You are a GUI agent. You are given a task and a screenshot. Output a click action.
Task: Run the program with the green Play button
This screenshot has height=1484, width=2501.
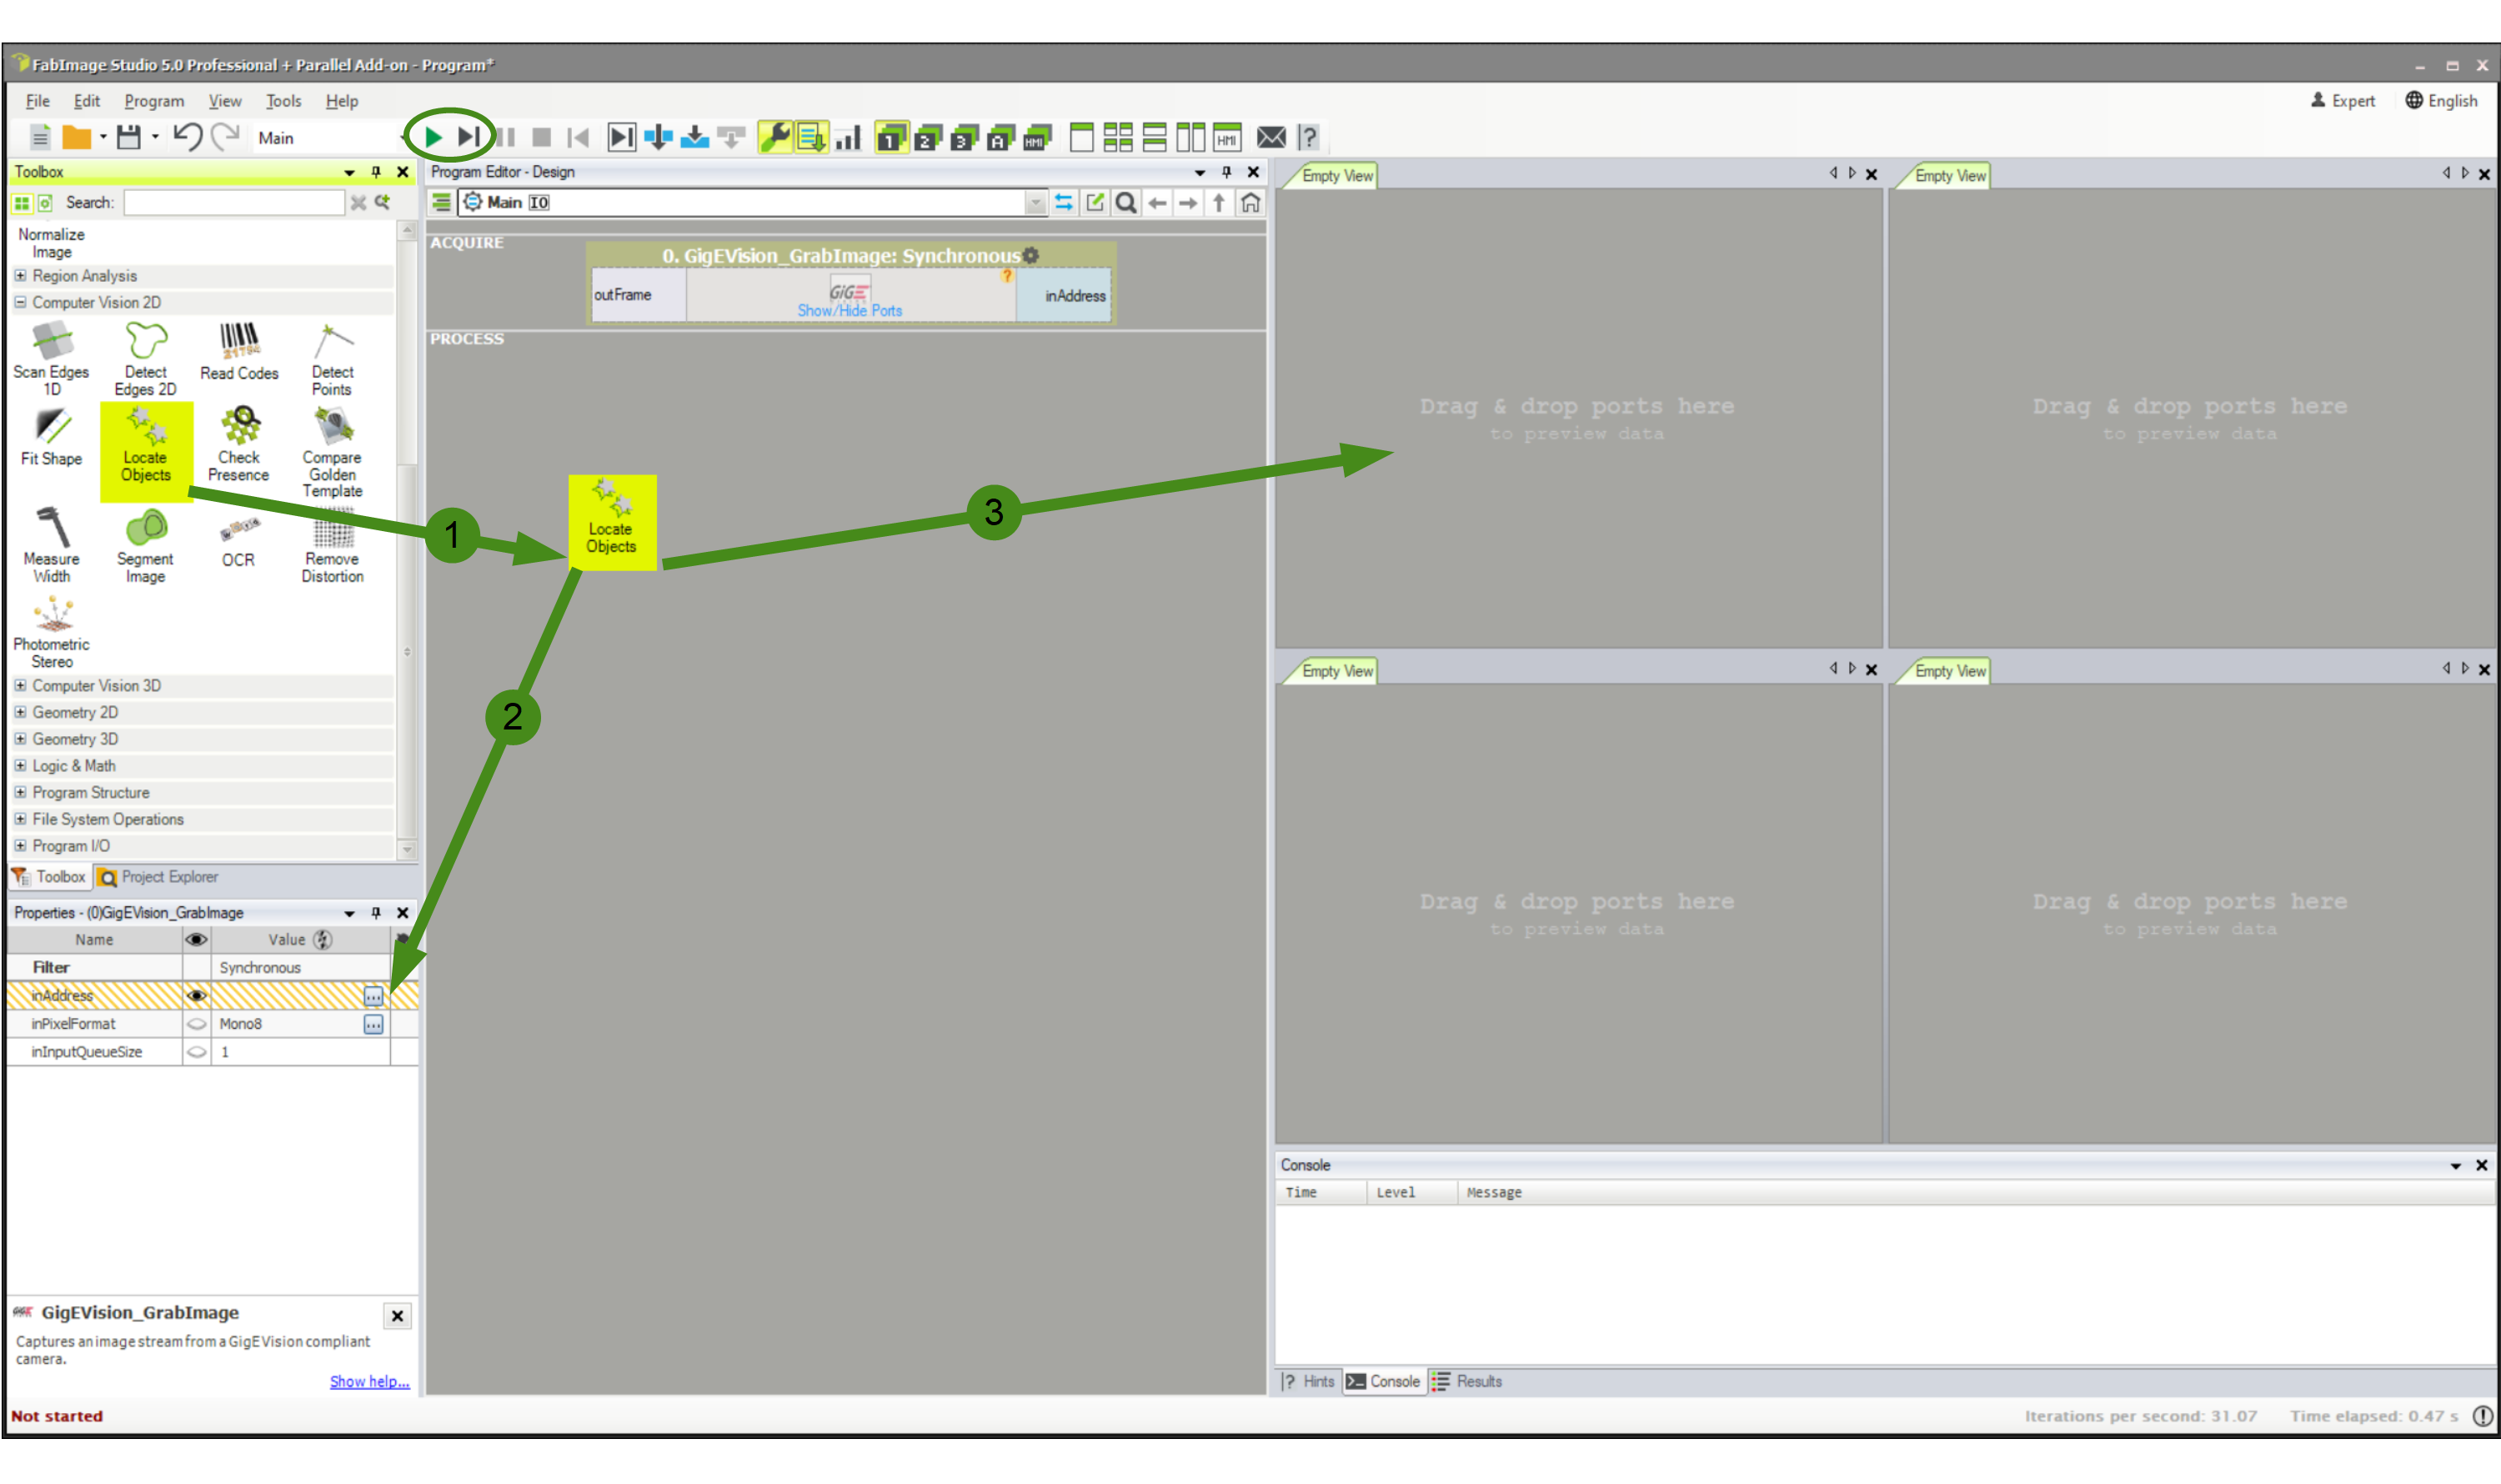(433, 137)
